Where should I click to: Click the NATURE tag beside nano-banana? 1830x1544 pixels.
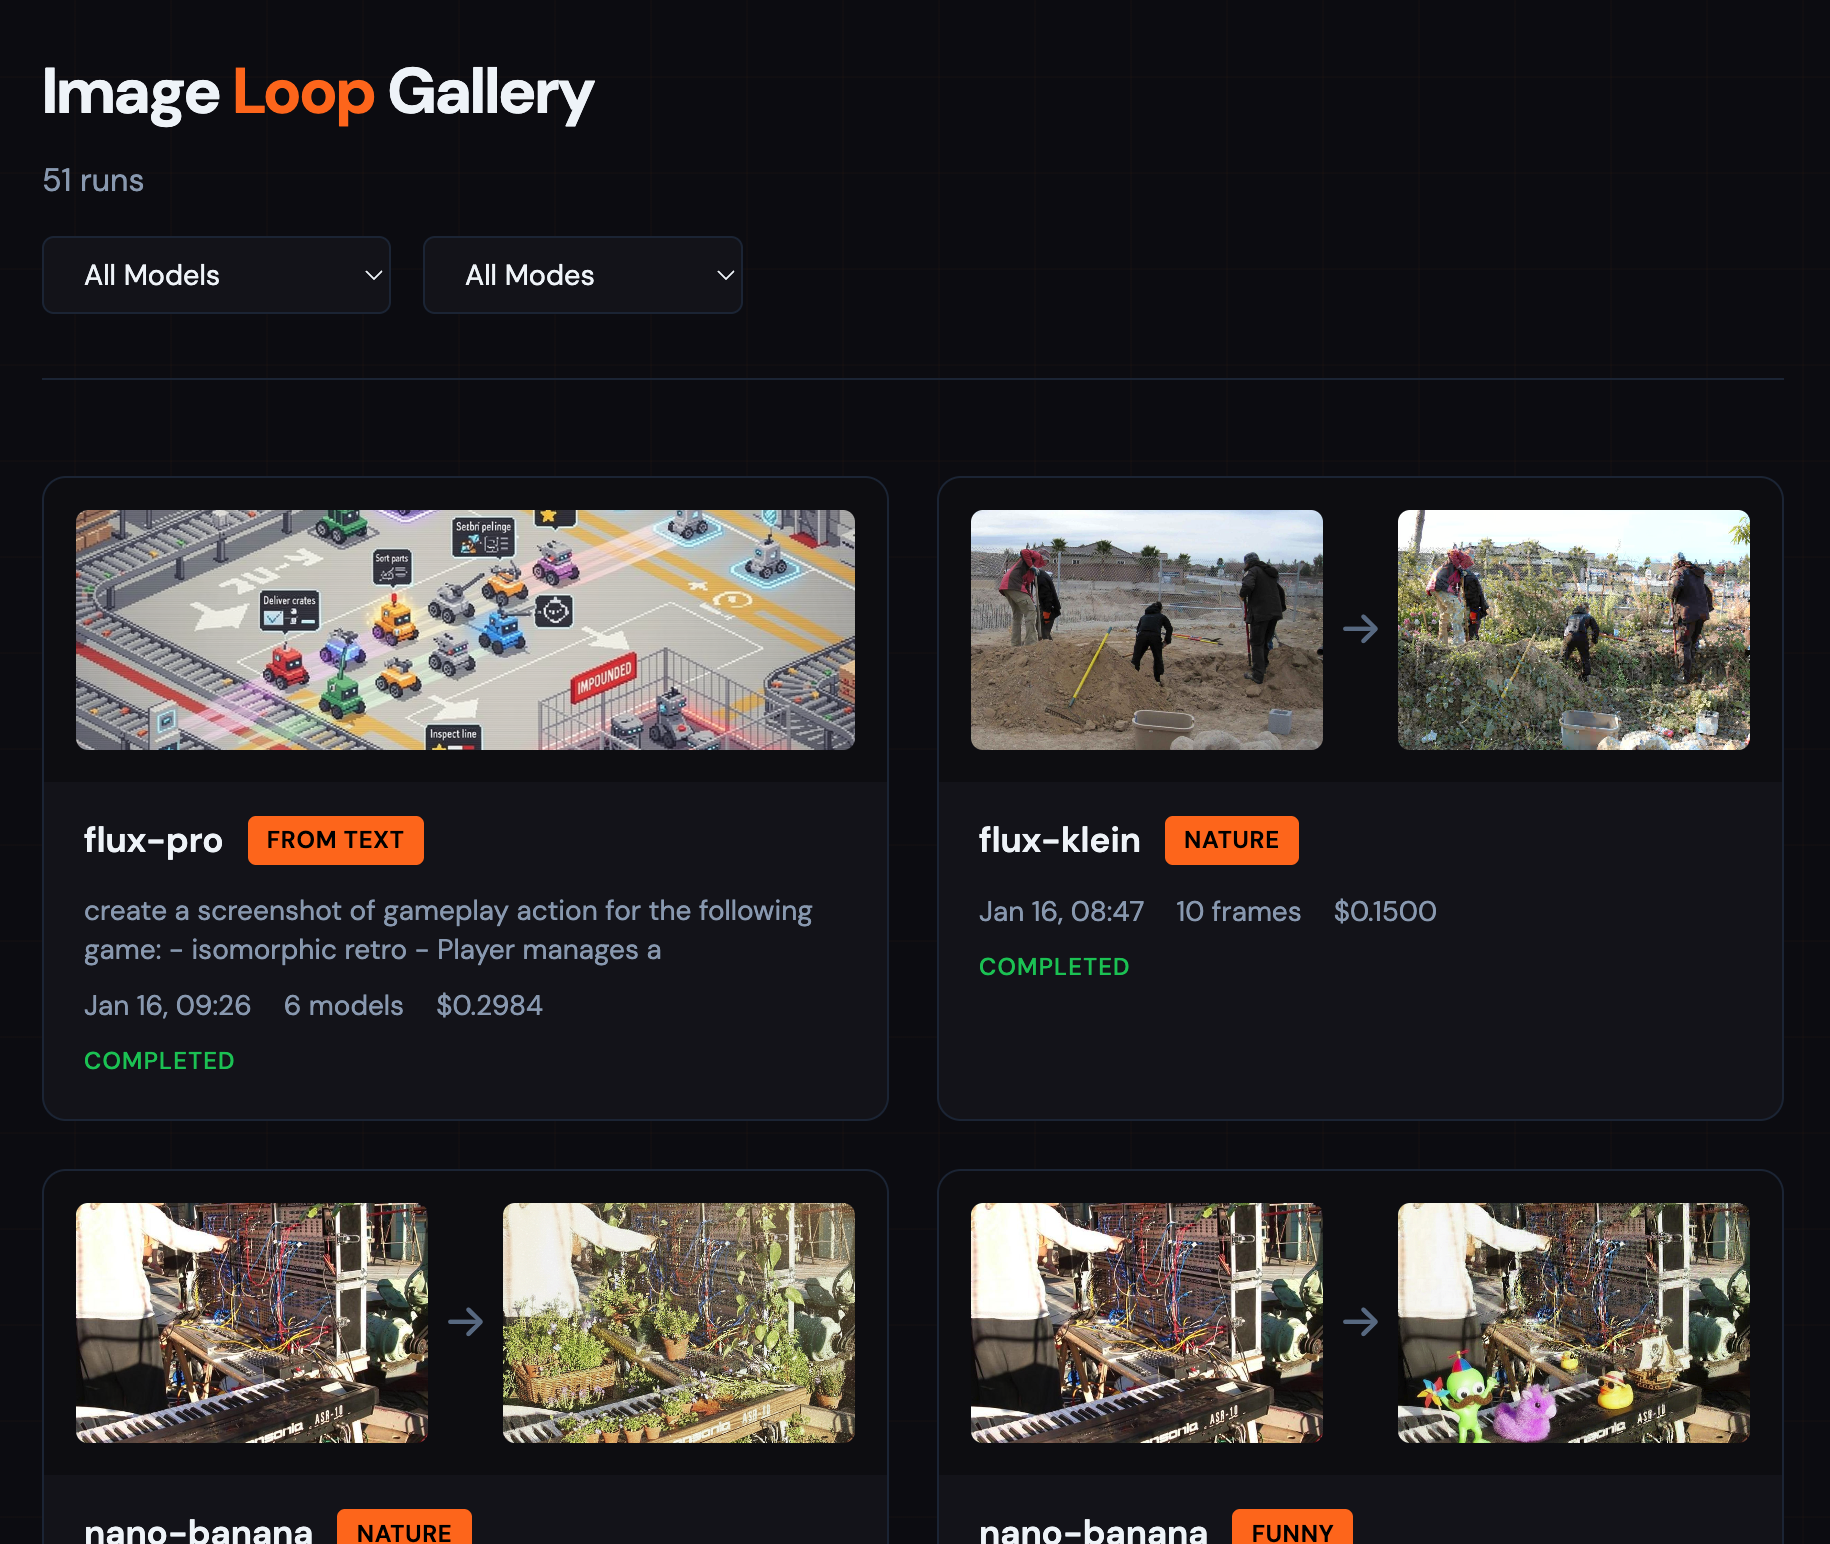(404, 1530)
